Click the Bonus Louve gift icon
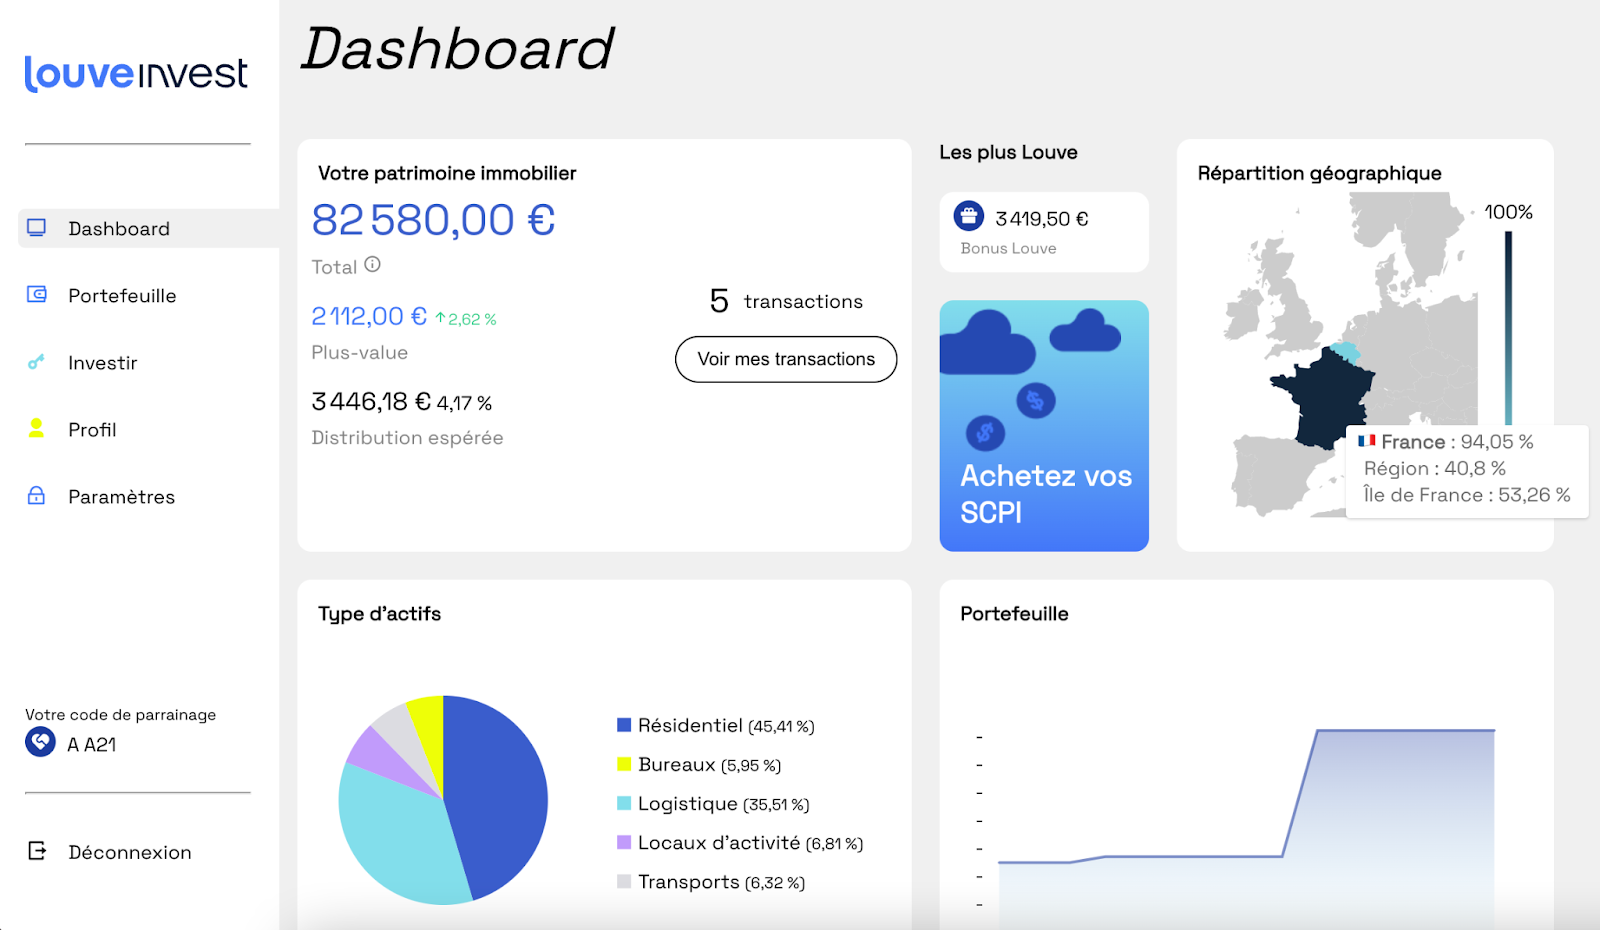Image resolution: width=1600 pixels, height=930 pixels. coord(969,216)
